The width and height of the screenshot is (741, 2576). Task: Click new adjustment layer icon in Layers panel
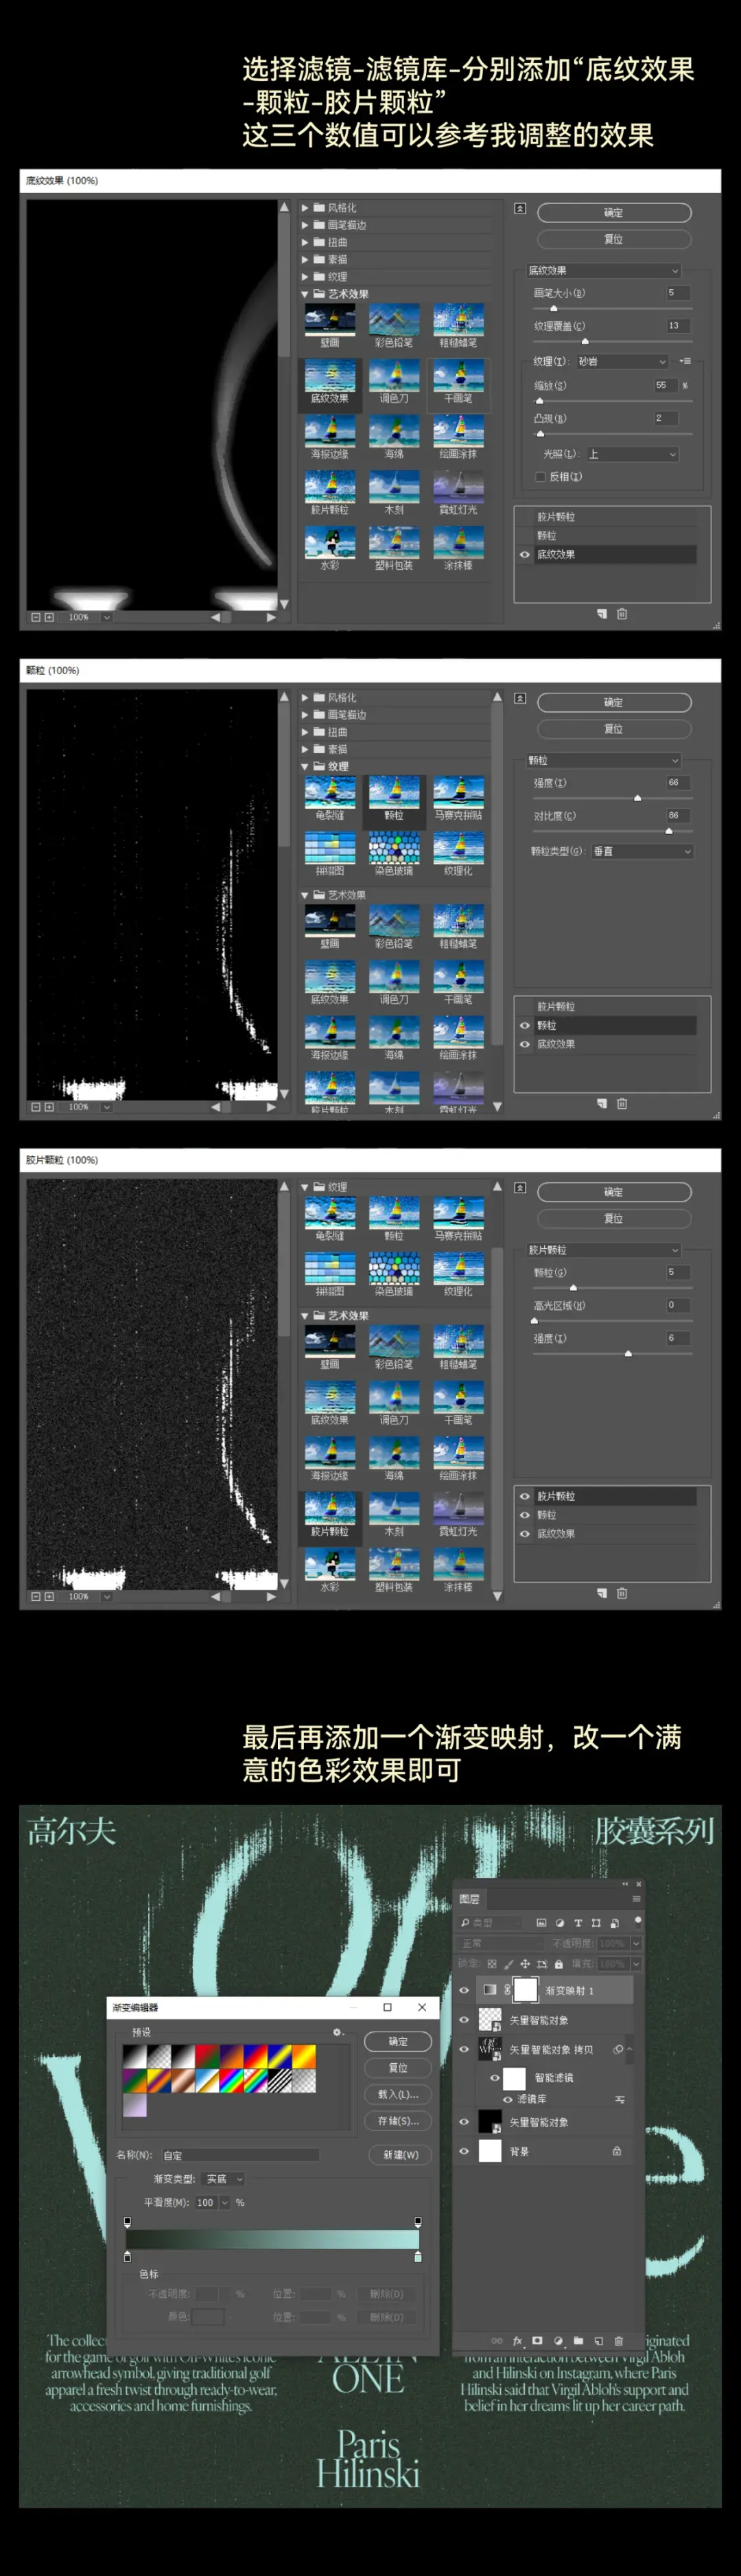558,2341
